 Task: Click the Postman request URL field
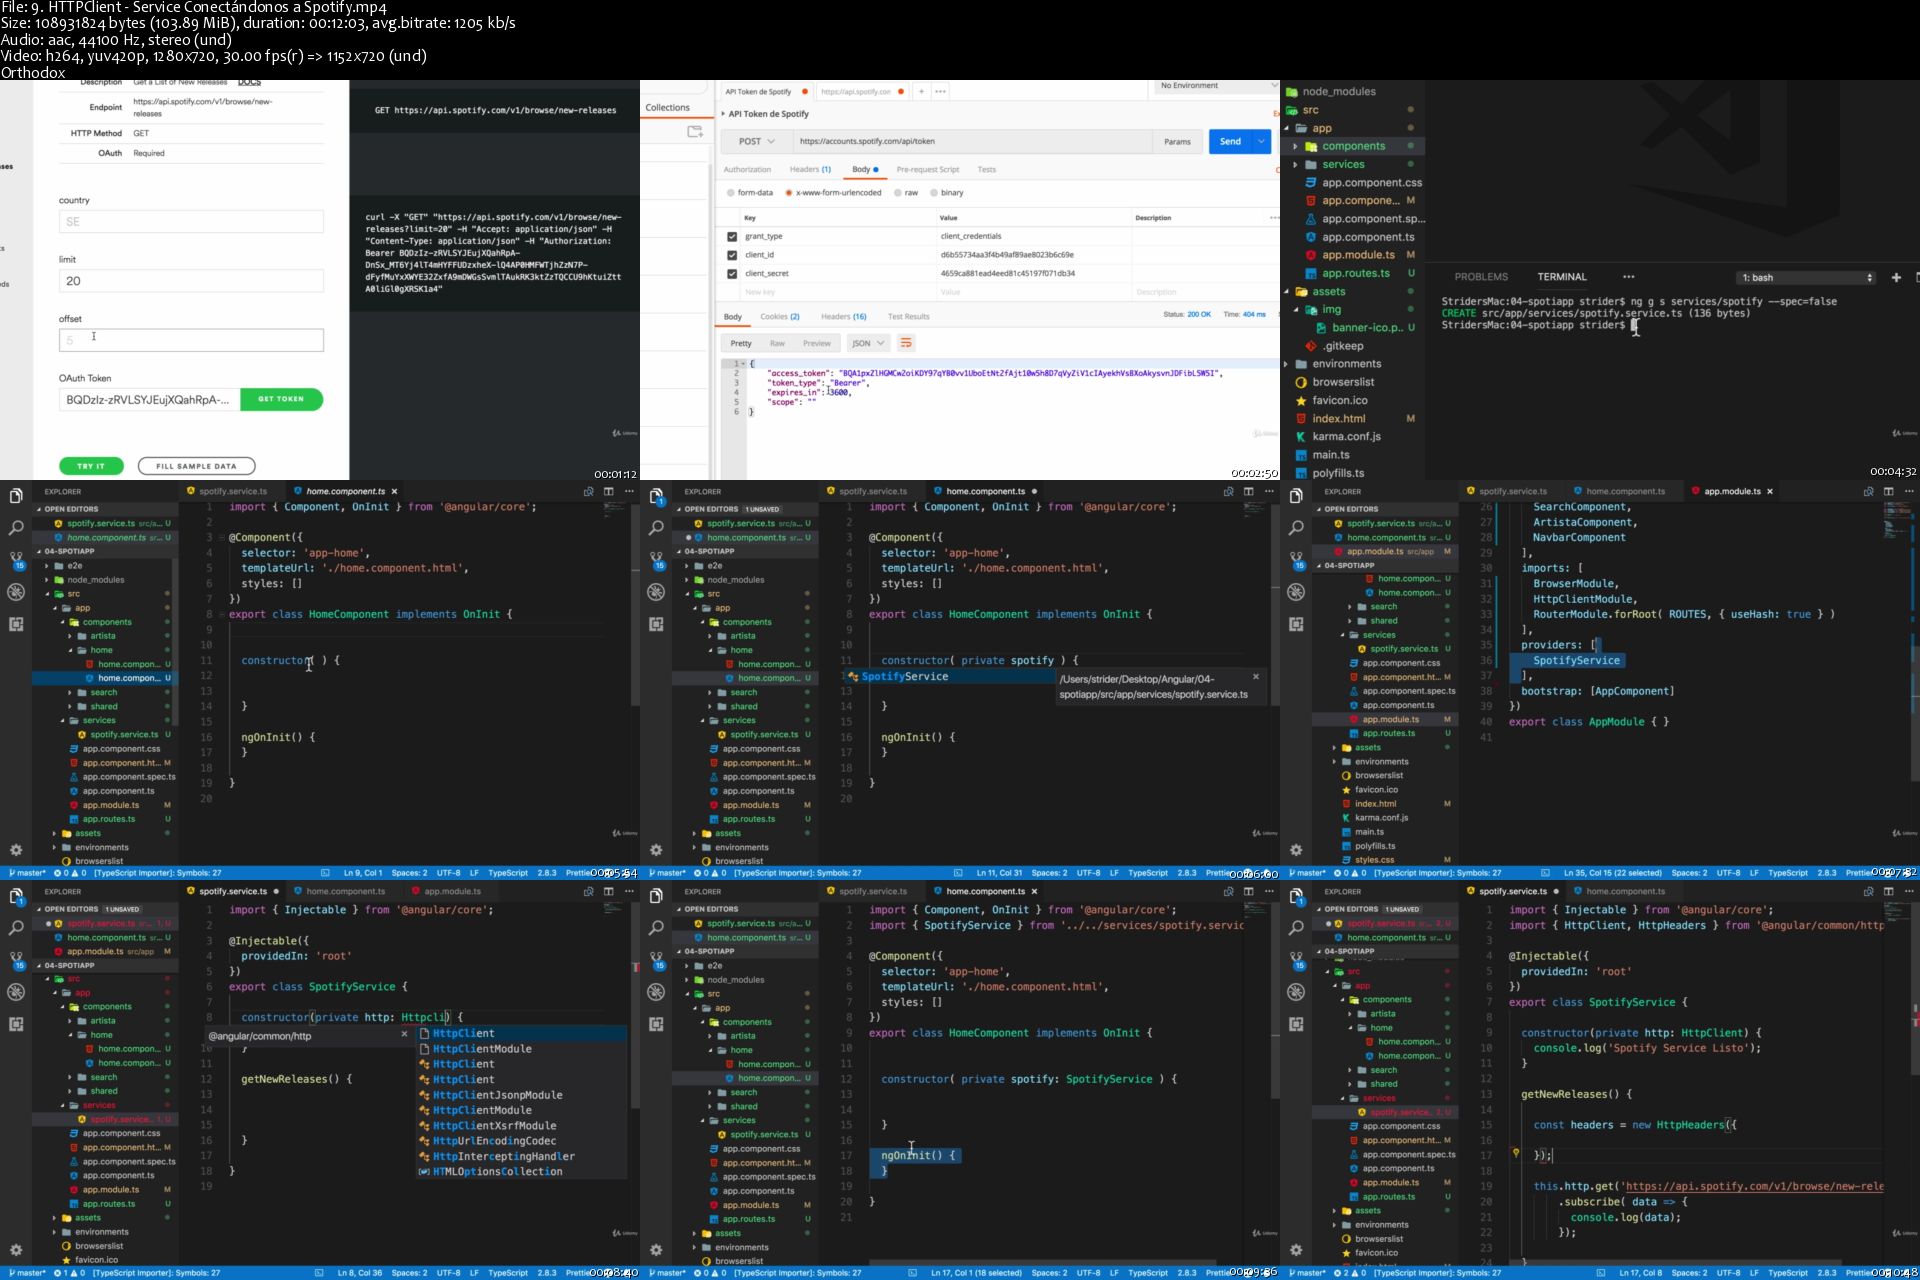pyautogui.click(x=971, y=142)
